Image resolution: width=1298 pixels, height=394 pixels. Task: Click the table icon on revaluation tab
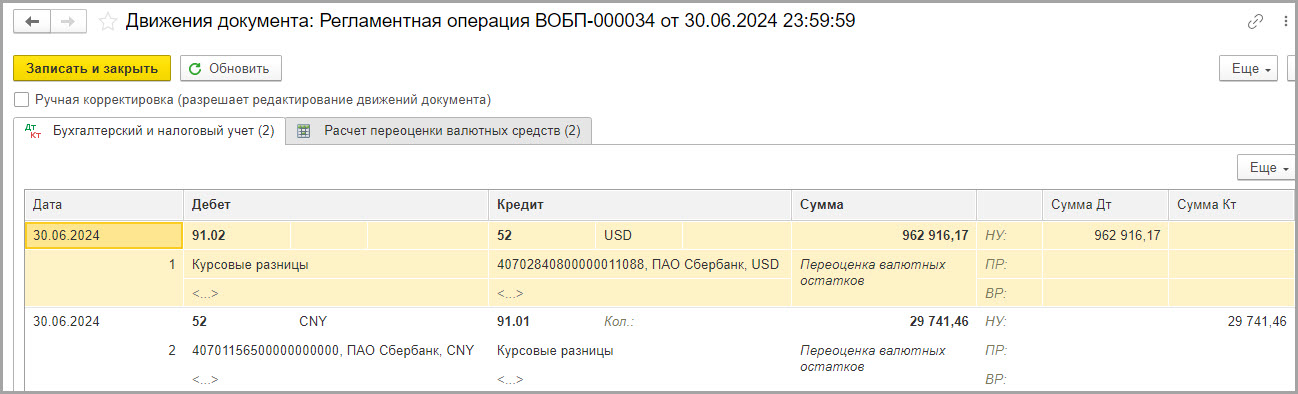click(x=304, y=131)
